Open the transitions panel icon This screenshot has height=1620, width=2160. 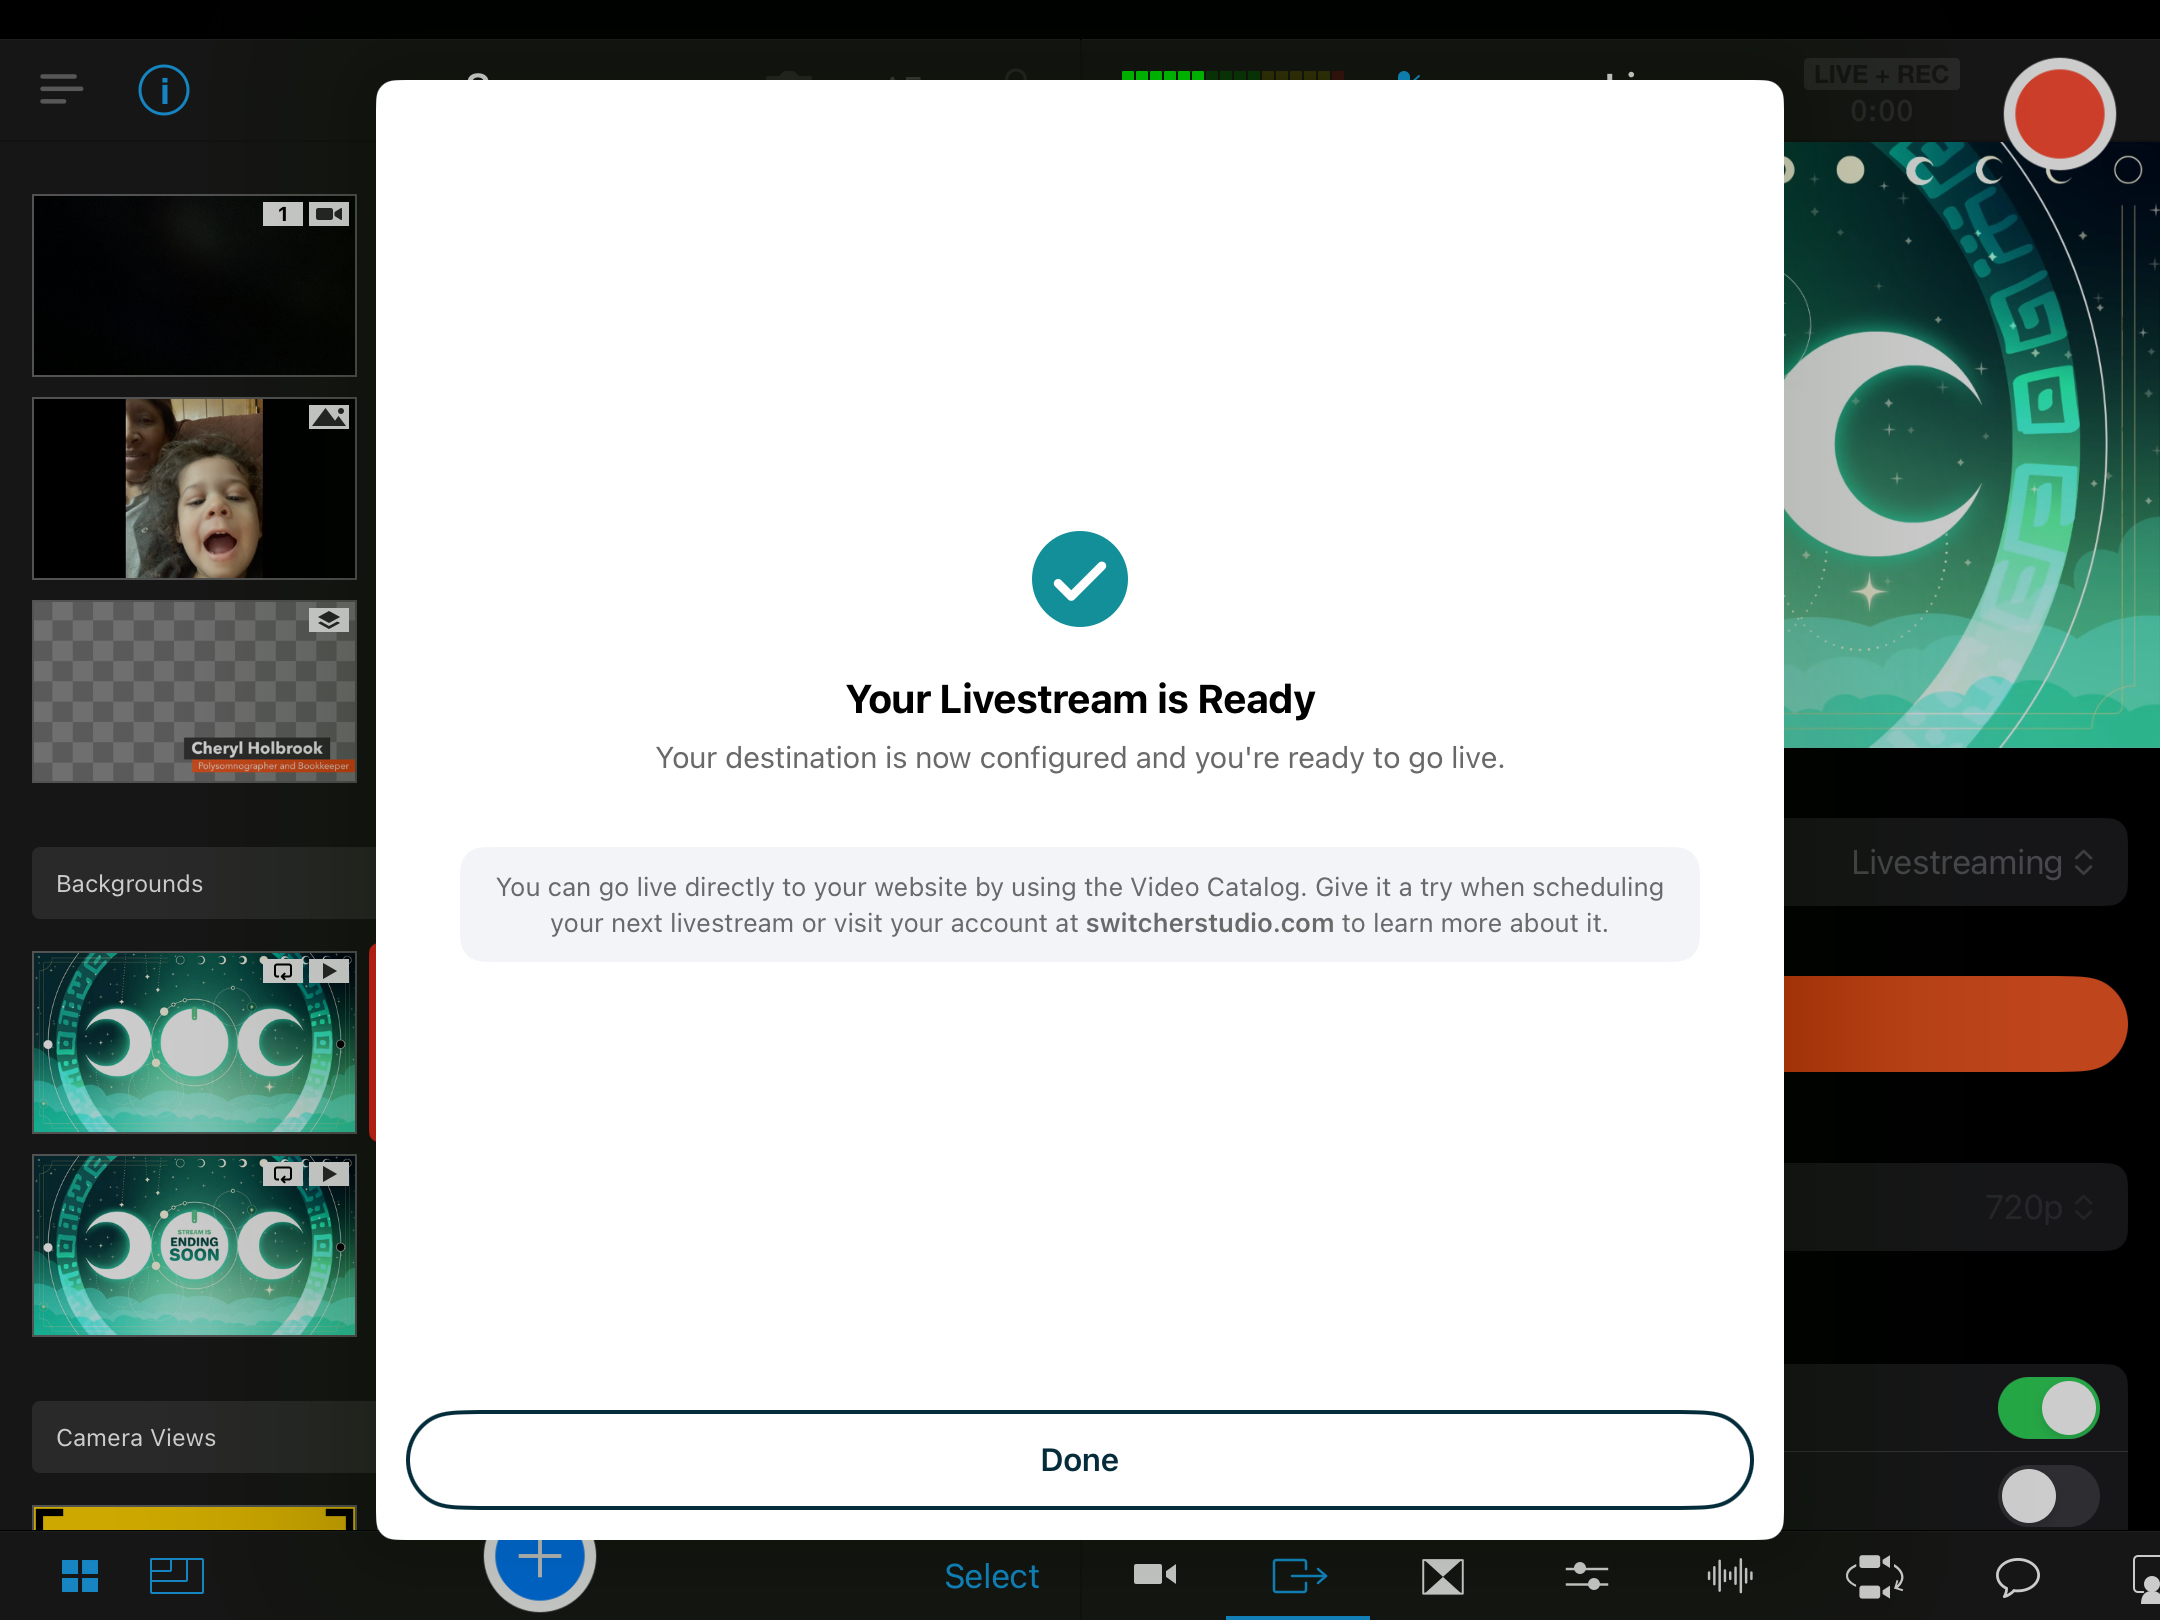point(1442,1576)
